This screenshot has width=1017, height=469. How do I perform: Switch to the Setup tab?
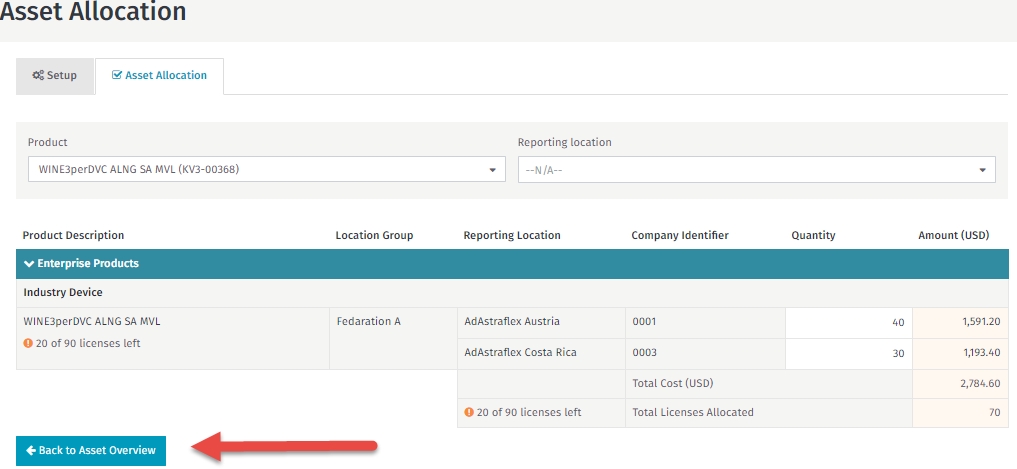[x=55, y=76]
